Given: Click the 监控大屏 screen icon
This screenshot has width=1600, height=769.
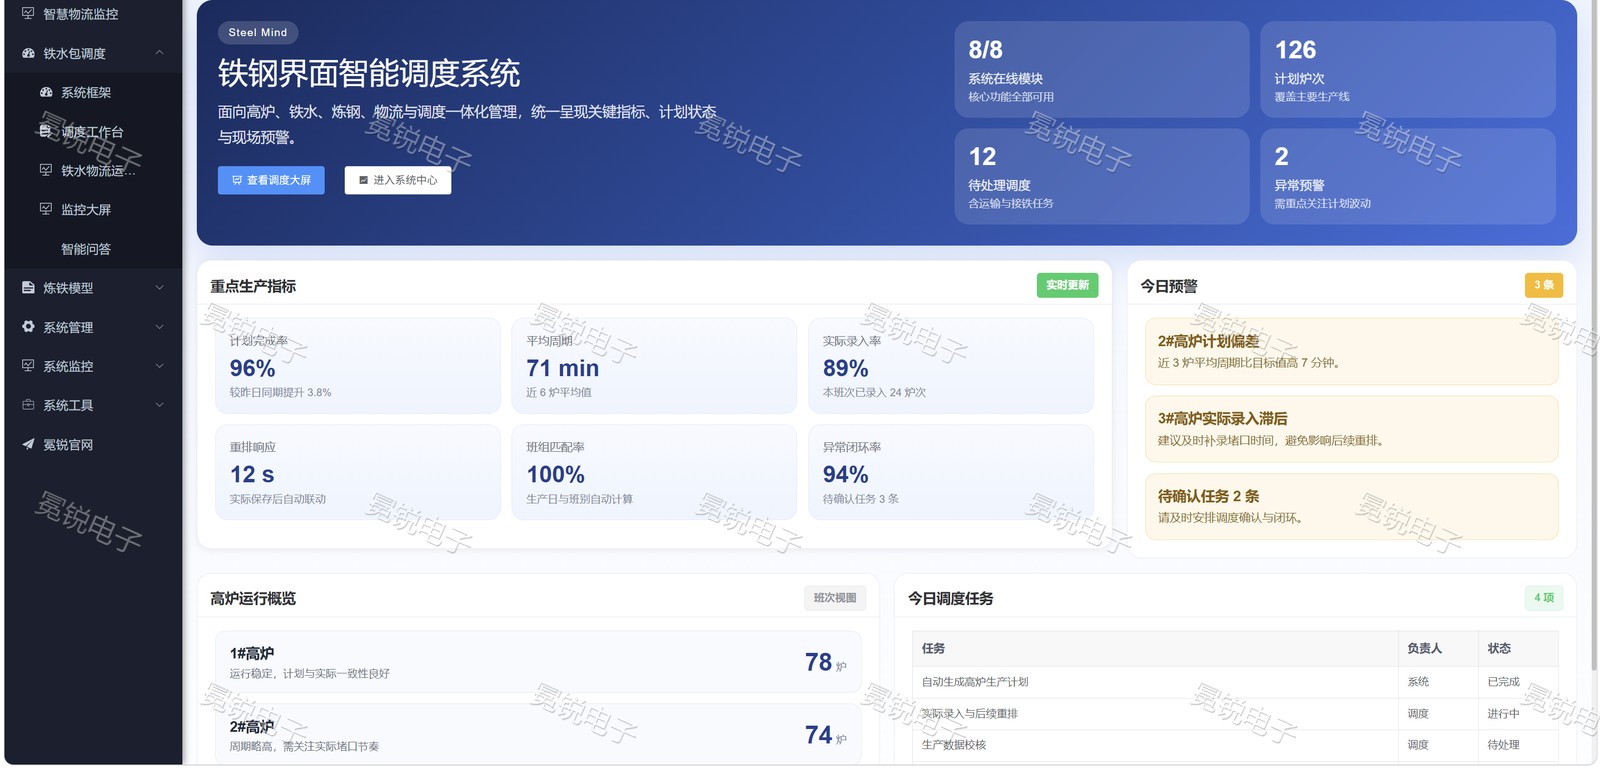Looking at the screenshot, I should click(x=46, y=209).
